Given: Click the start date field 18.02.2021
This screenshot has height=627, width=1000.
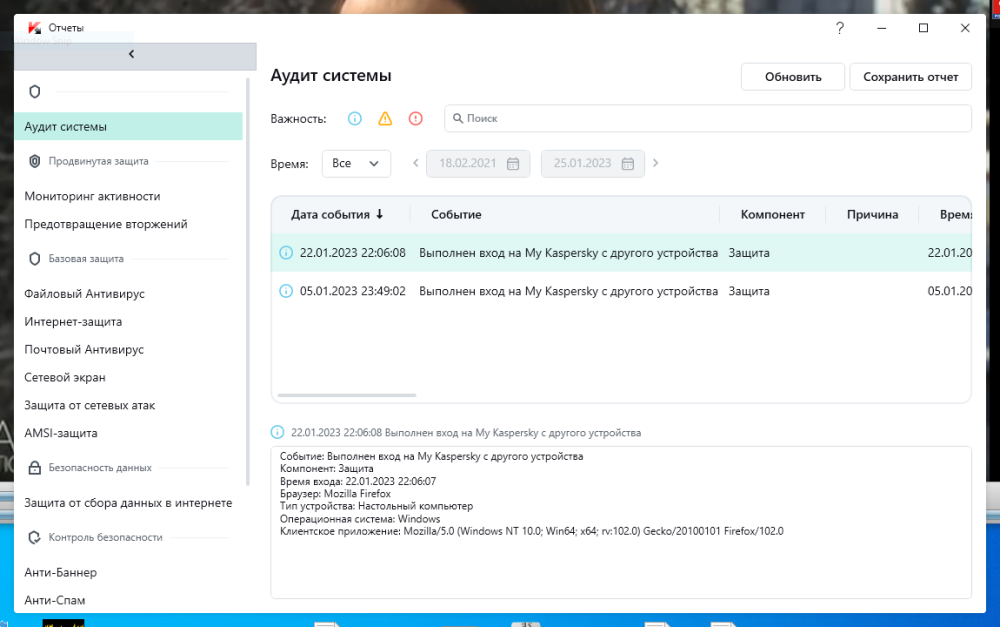Looking at the screenshot, I should (478, 164).
